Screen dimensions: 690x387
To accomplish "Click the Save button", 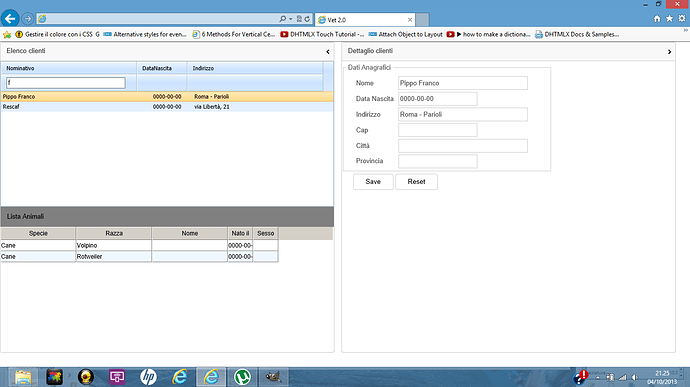I will click(x=373, y=182).
